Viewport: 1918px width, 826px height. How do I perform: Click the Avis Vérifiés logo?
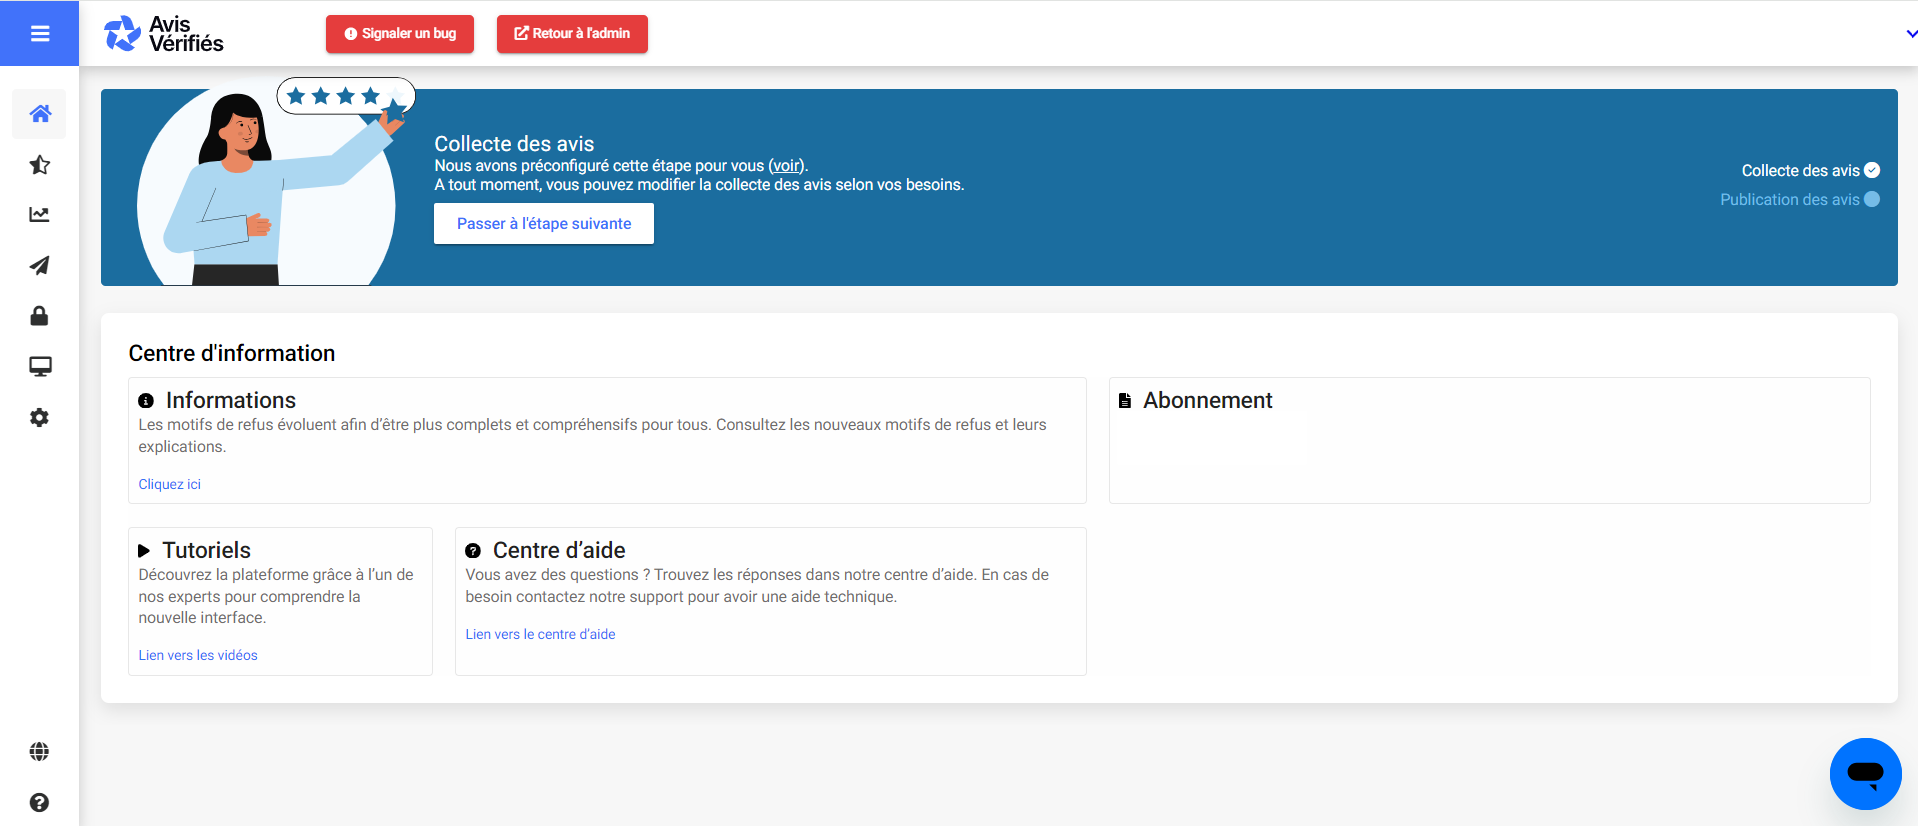coord(165,34)
